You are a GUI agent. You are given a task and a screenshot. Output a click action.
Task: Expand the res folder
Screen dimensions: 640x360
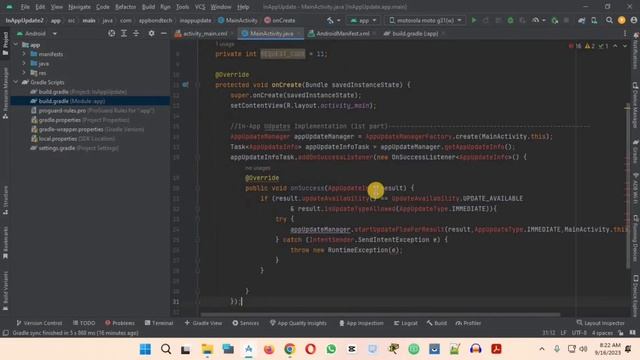(24, 73)
